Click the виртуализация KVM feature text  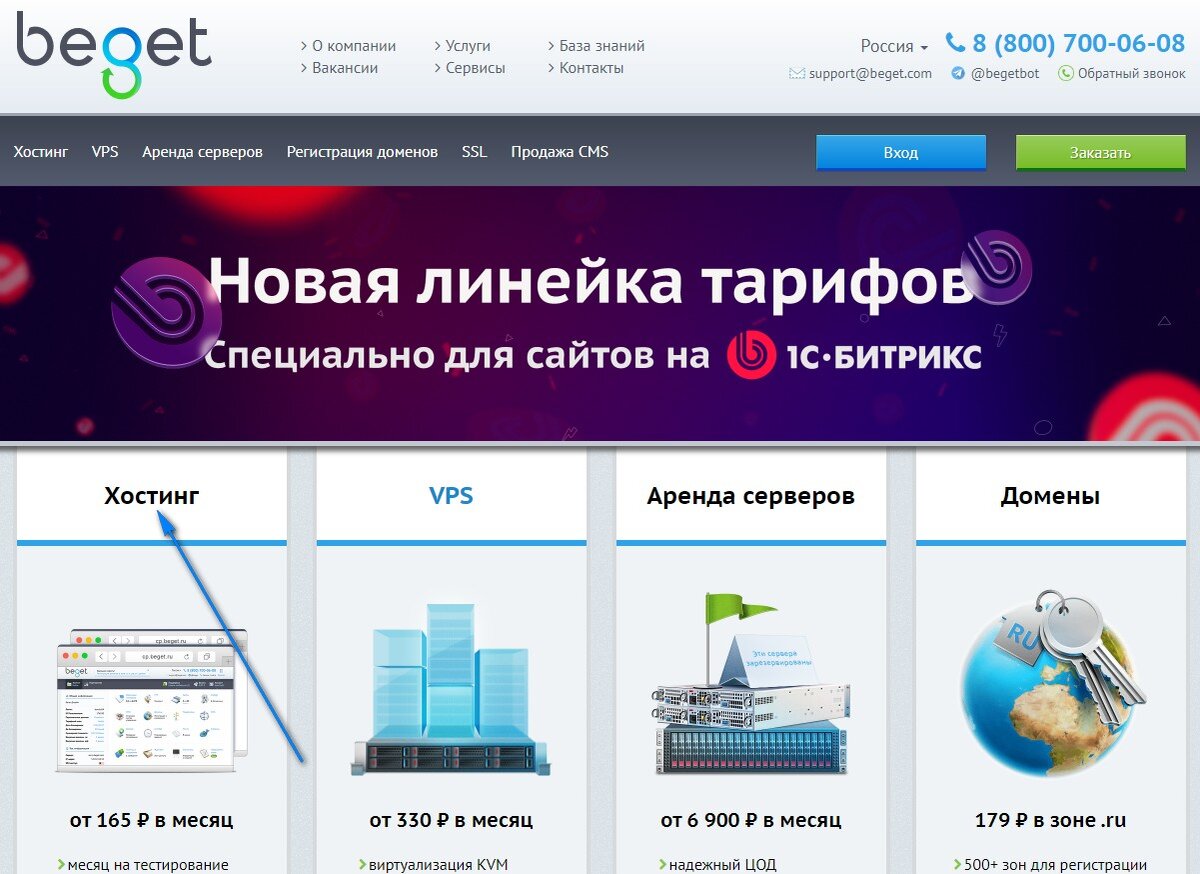coord(438,864)
